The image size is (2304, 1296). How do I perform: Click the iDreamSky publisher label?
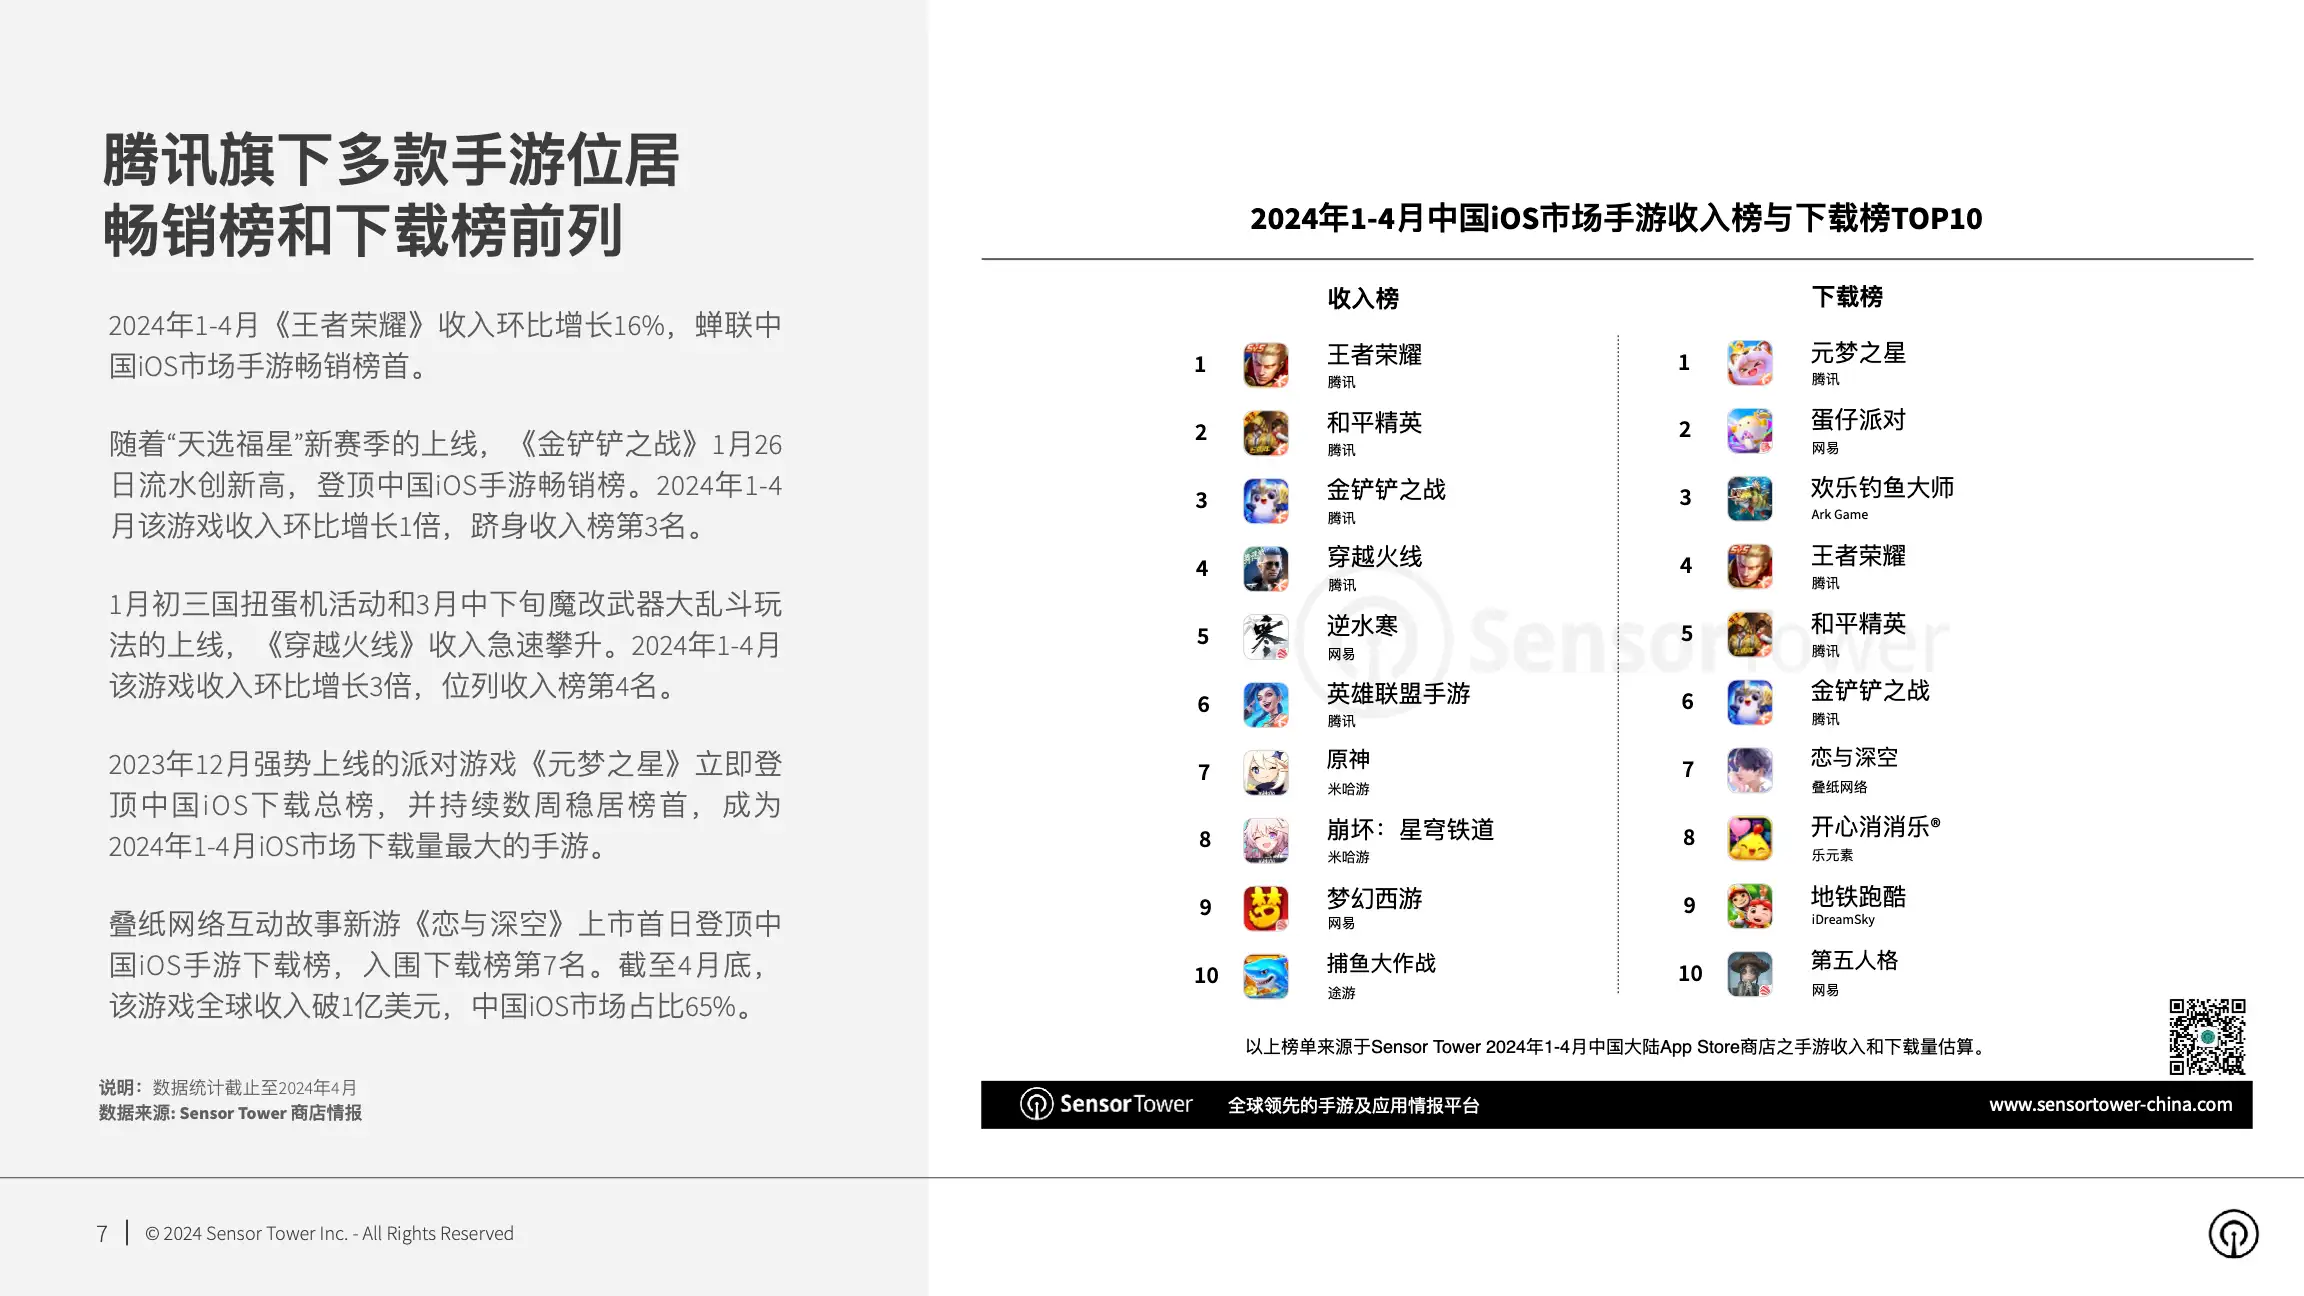pos(1842,920)
